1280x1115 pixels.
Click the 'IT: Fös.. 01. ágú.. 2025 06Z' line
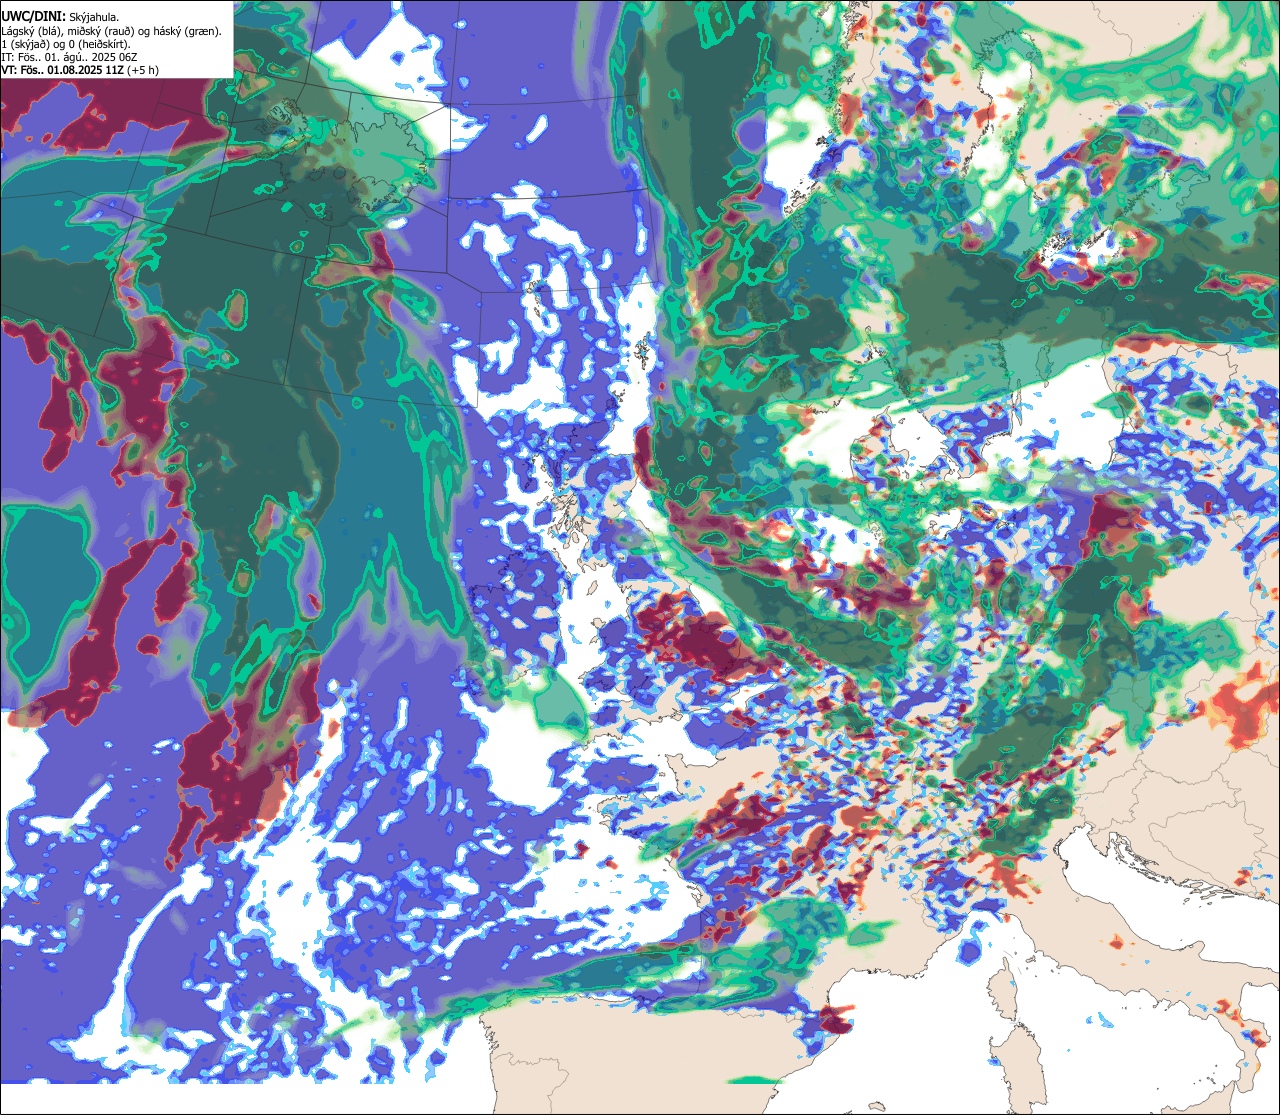[x=69, y=57]
